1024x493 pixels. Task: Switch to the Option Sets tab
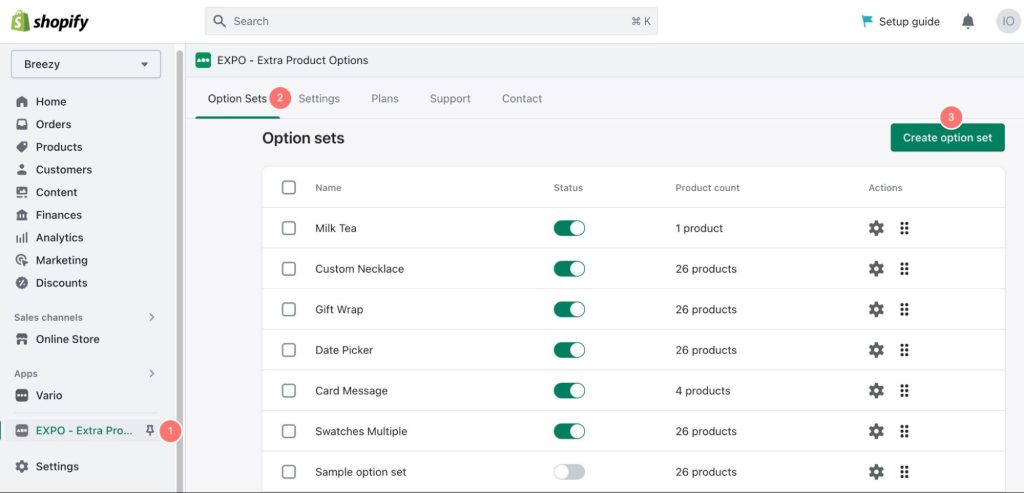(237, 99)
